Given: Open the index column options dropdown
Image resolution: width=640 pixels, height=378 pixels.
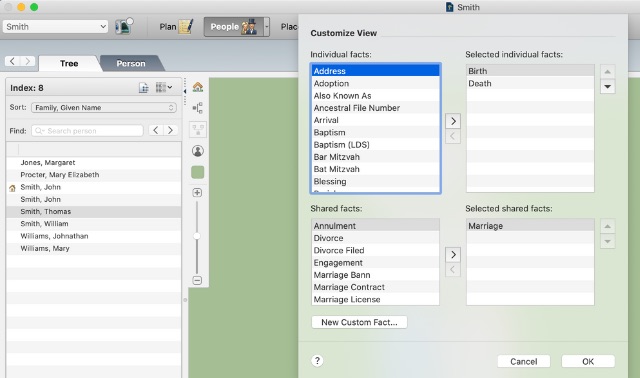Looking at the screenshot, I should 164,87.
